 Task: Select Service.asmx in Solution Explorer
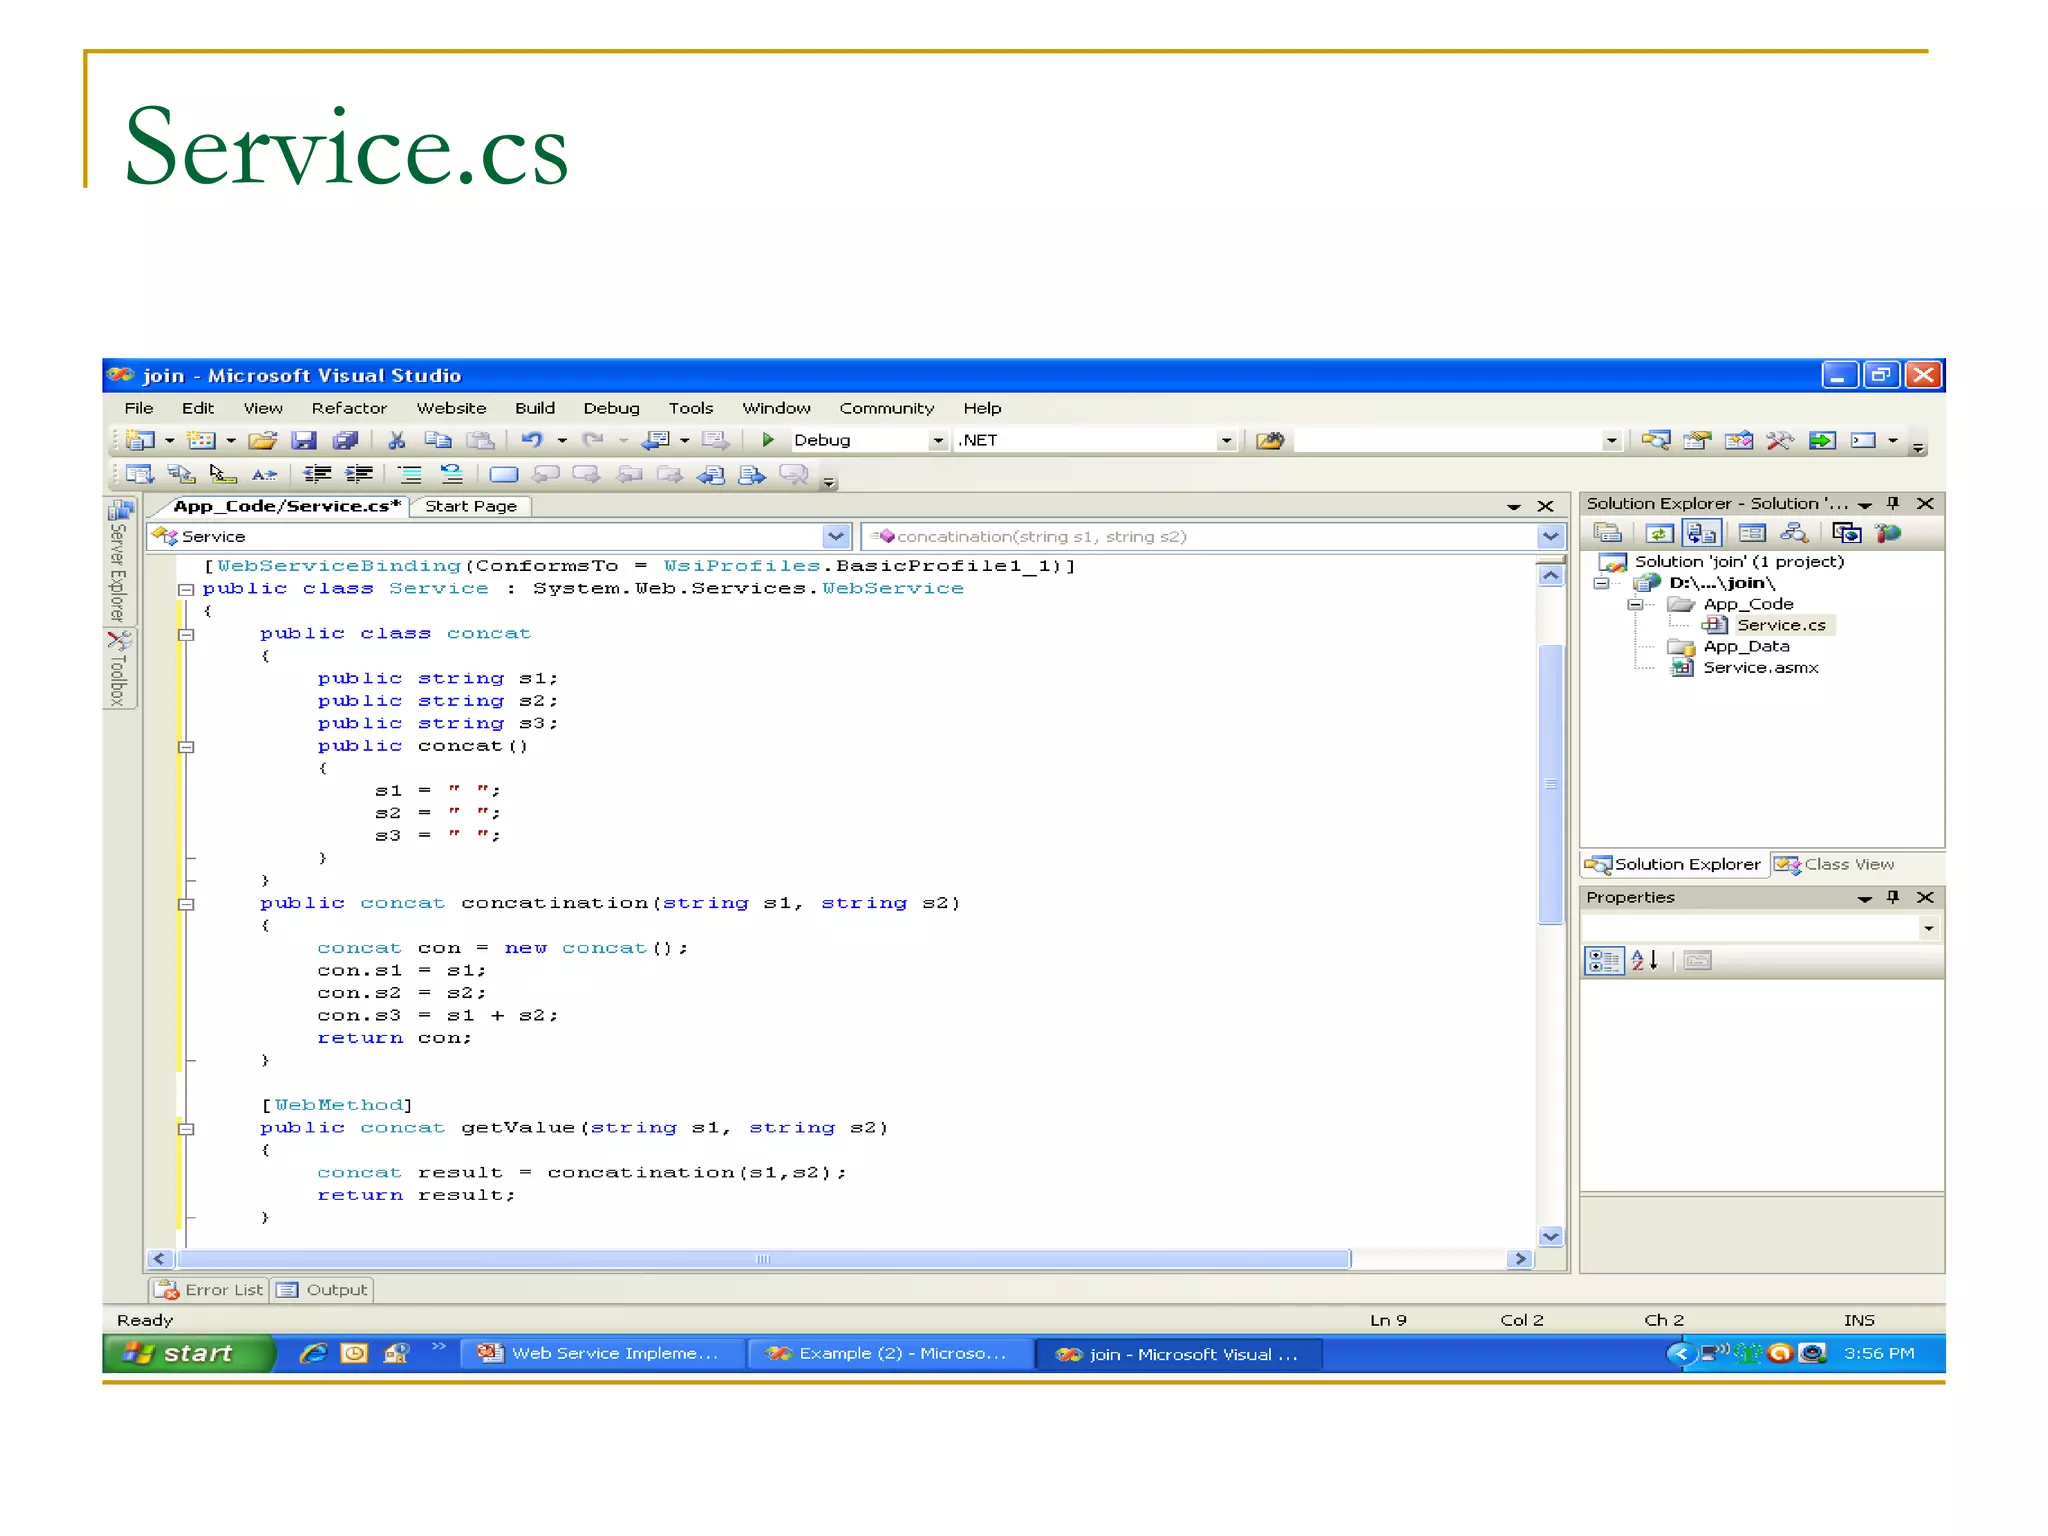pos(1761,667)
